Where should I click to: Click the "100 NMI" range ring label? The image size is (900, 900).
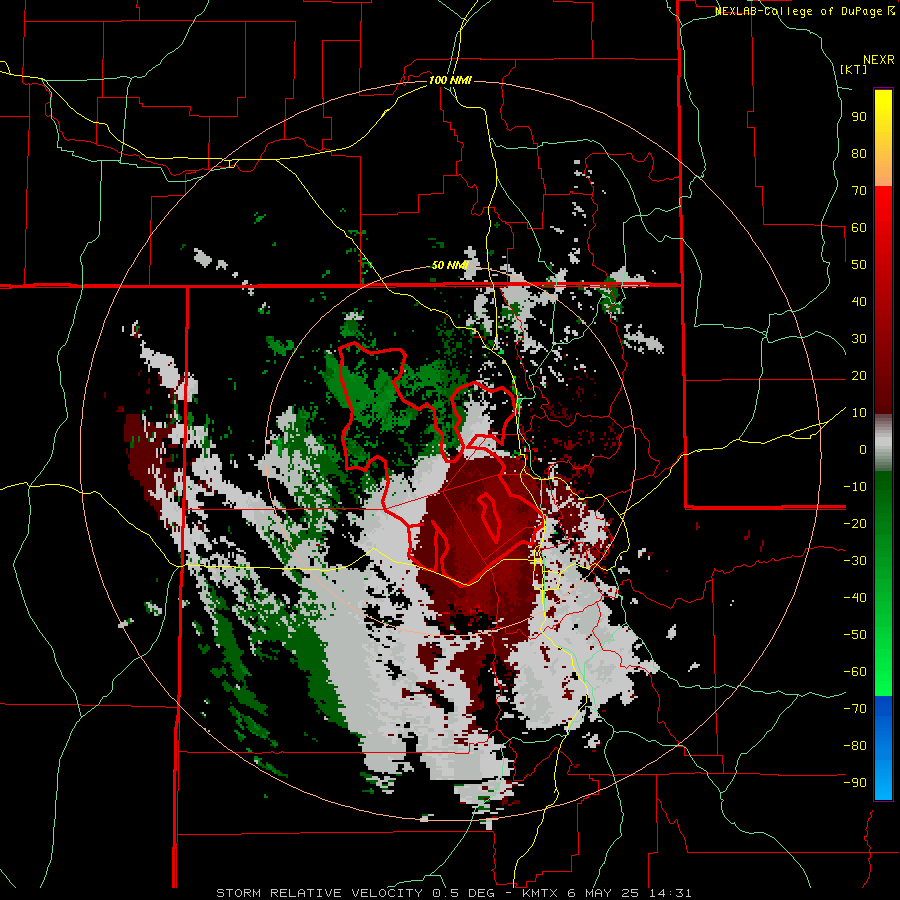point(450,80)
